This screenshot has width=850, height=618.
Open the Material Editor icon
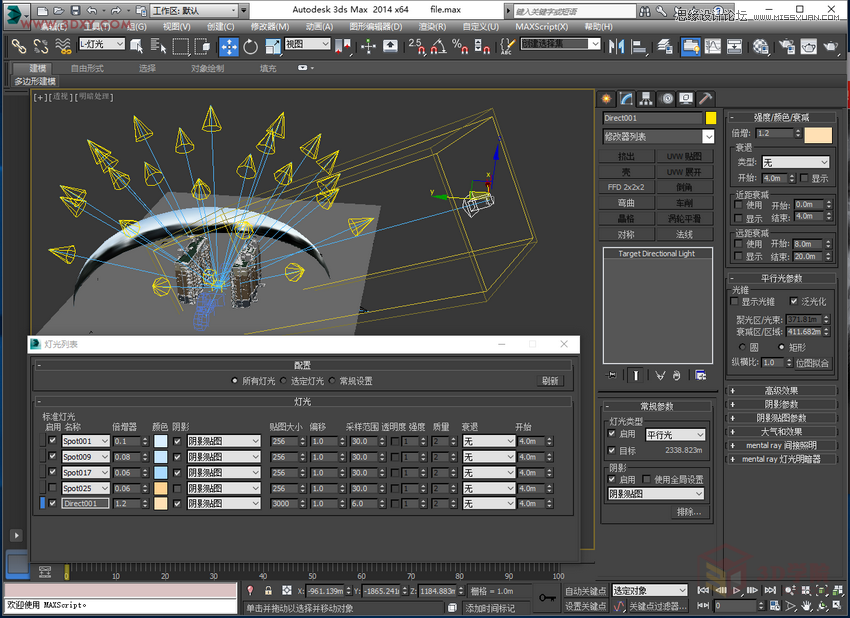click(x=760, y=45)
